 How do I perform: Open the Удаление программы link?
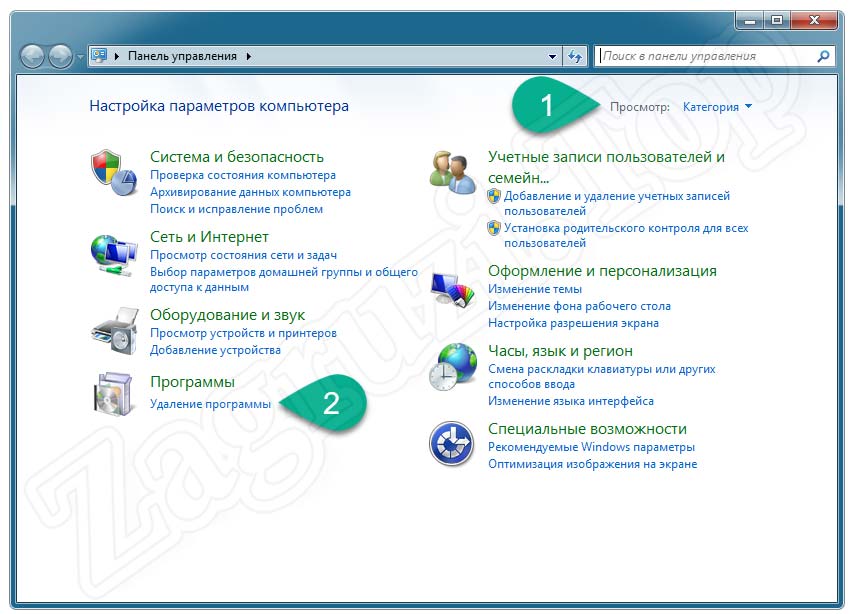pos(210,404)
